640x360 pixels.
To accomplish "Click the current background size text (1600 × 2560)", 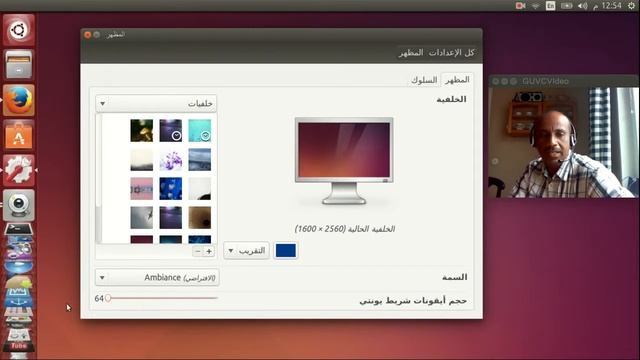I will 344,229.
